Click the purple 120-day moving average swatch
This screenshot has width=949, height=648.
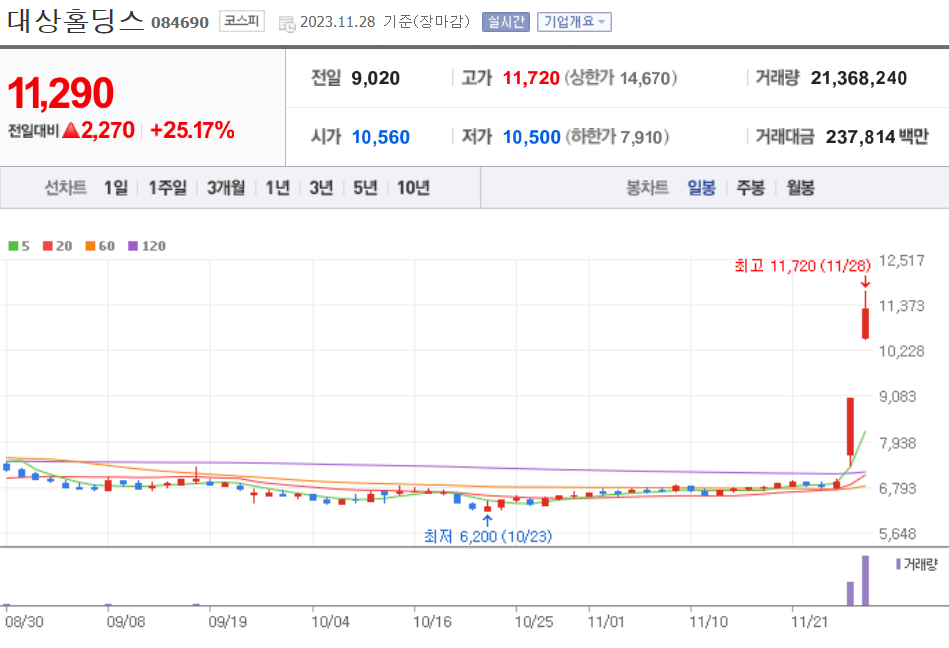tap(133, 246)
